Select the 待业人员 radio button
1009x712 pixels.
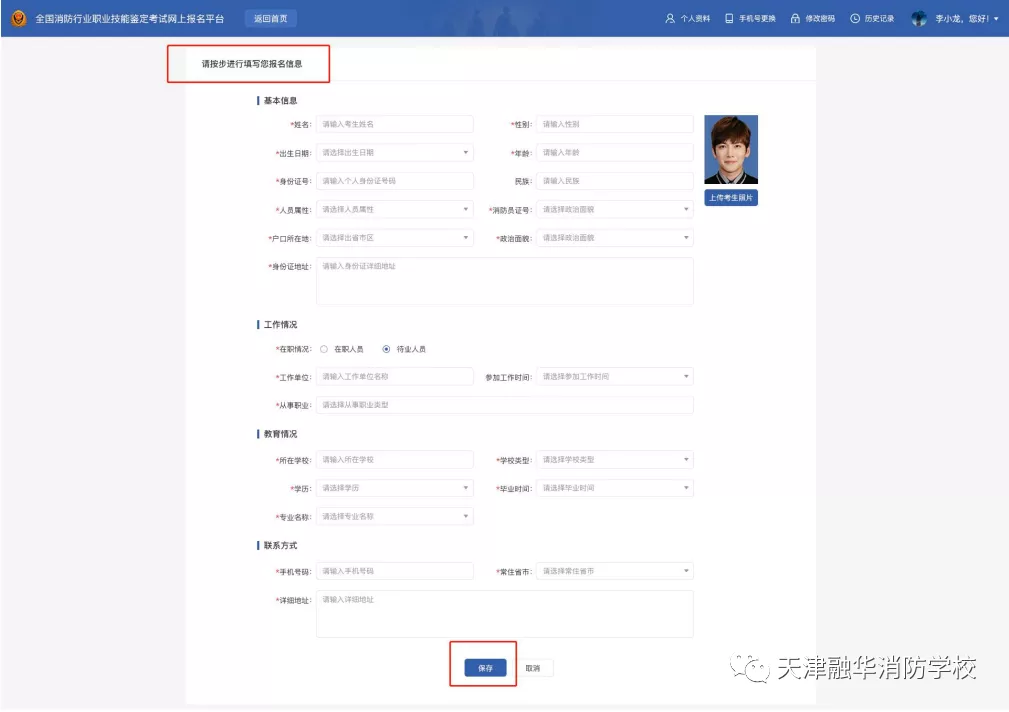(384, 349)
